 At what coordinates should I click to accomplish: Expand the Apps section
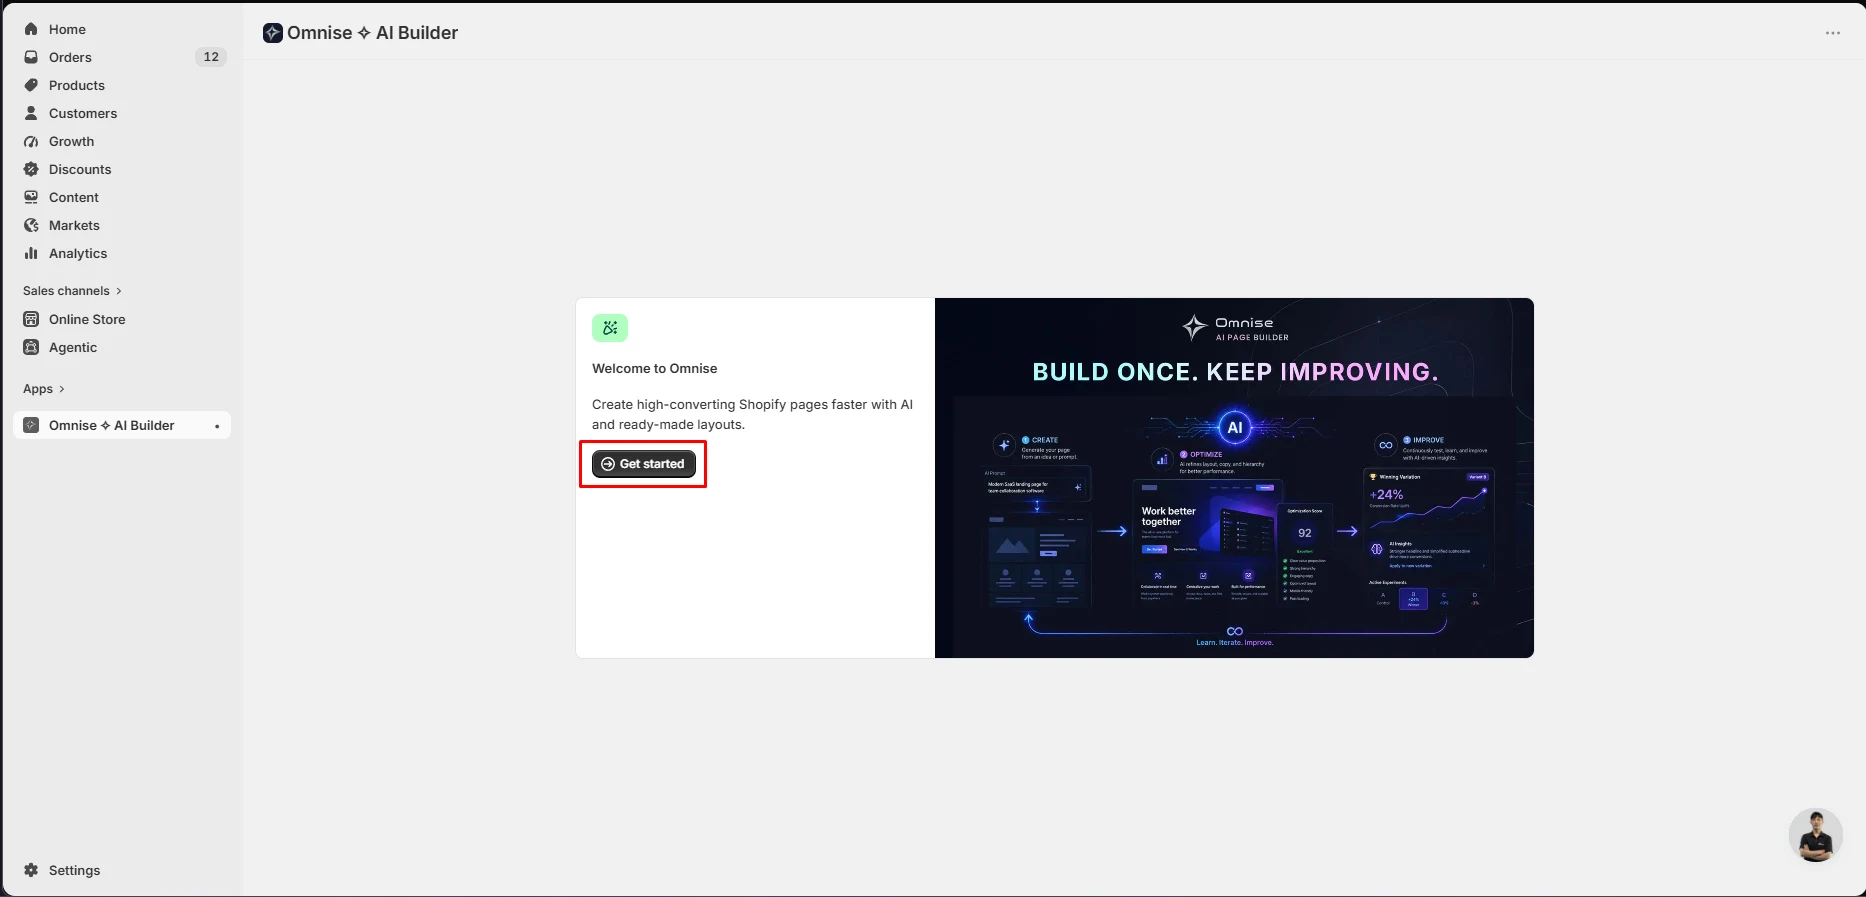tap(44, 389)
